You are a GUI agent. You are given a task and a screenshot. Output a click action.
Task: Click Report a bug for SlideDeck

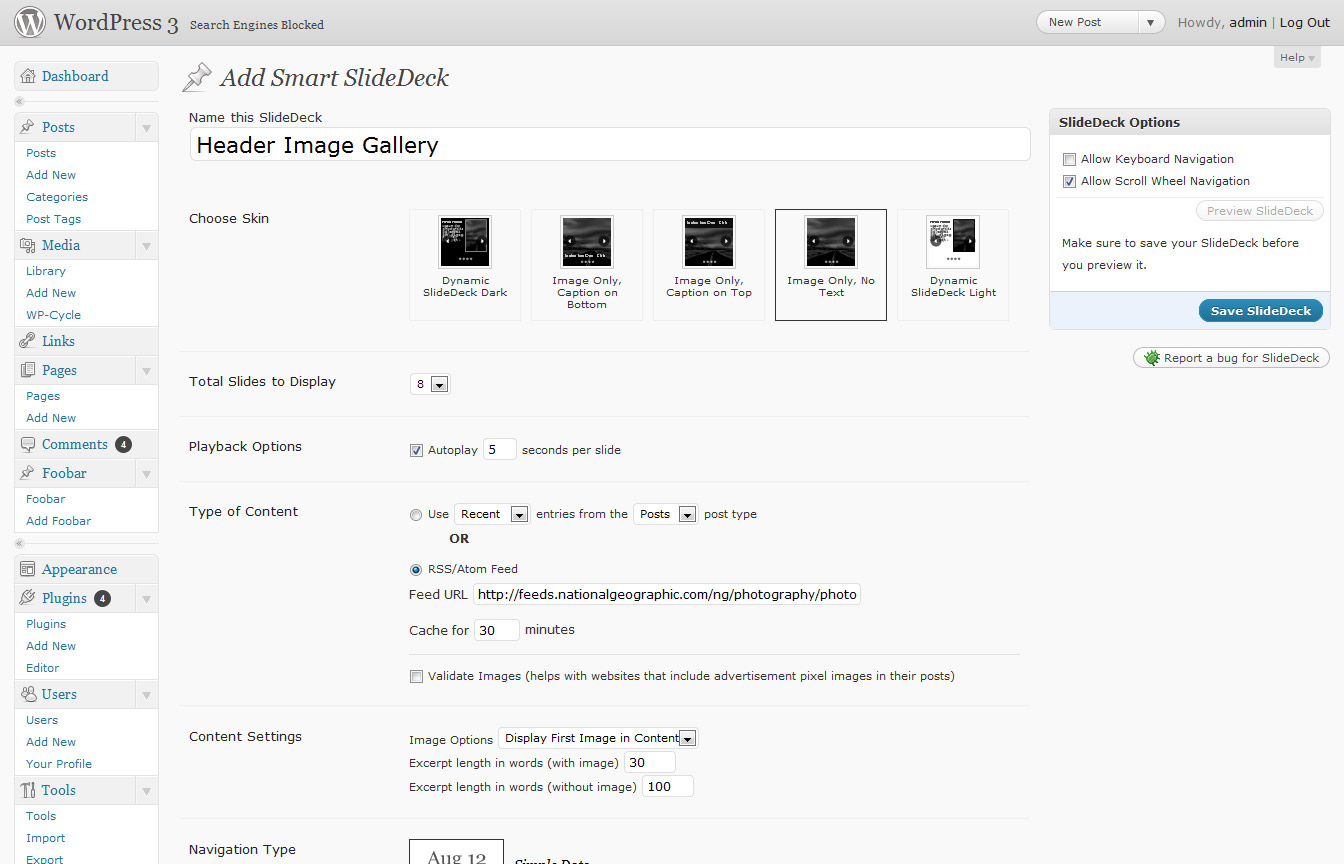pyautogui.click(x=1231, y=358)
